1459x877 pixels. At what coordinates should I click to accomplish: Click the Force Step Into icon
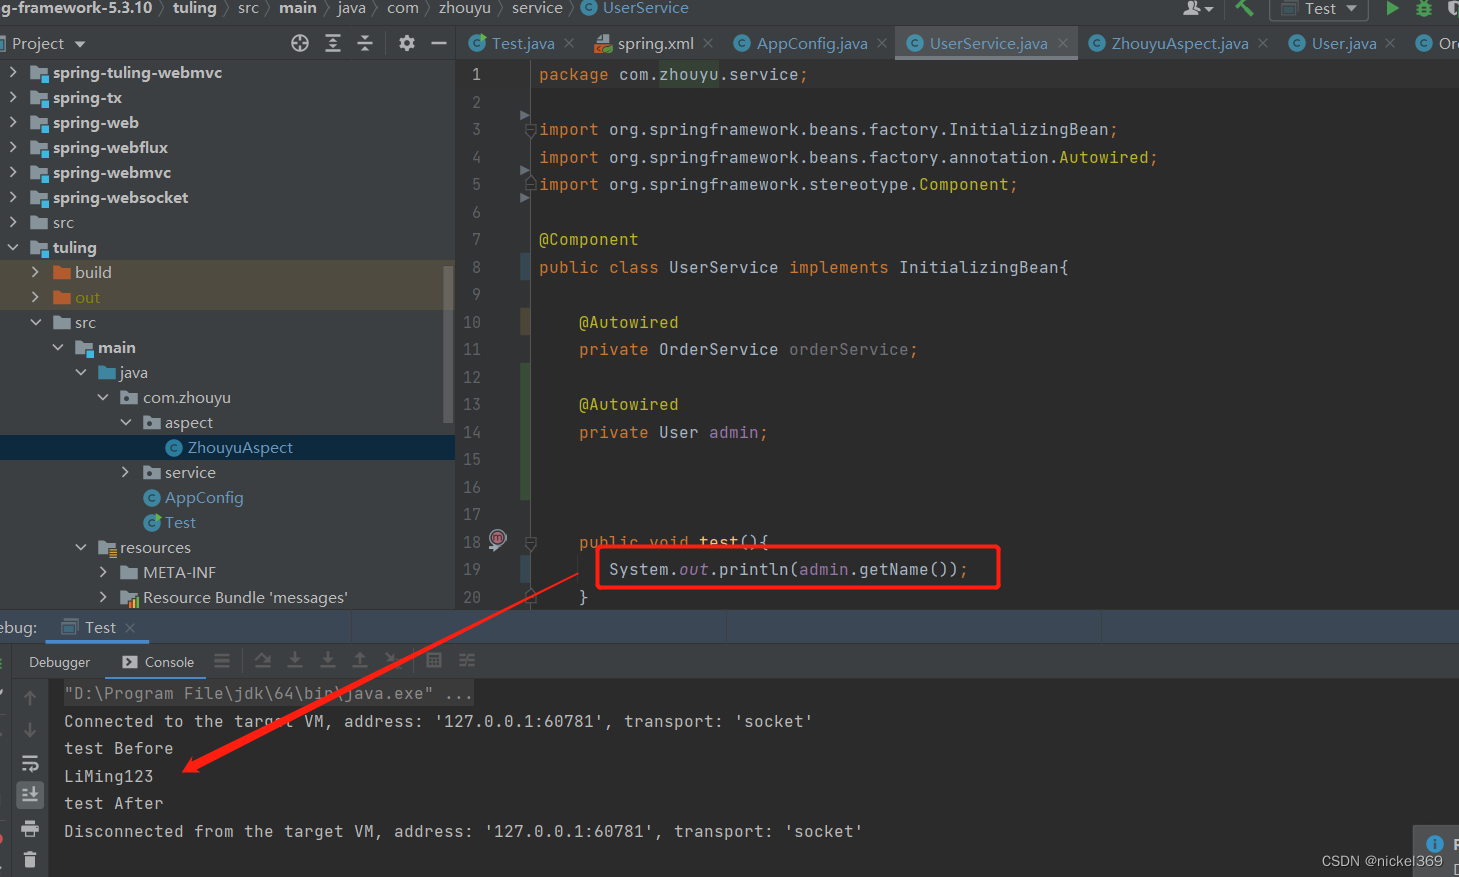327,660
